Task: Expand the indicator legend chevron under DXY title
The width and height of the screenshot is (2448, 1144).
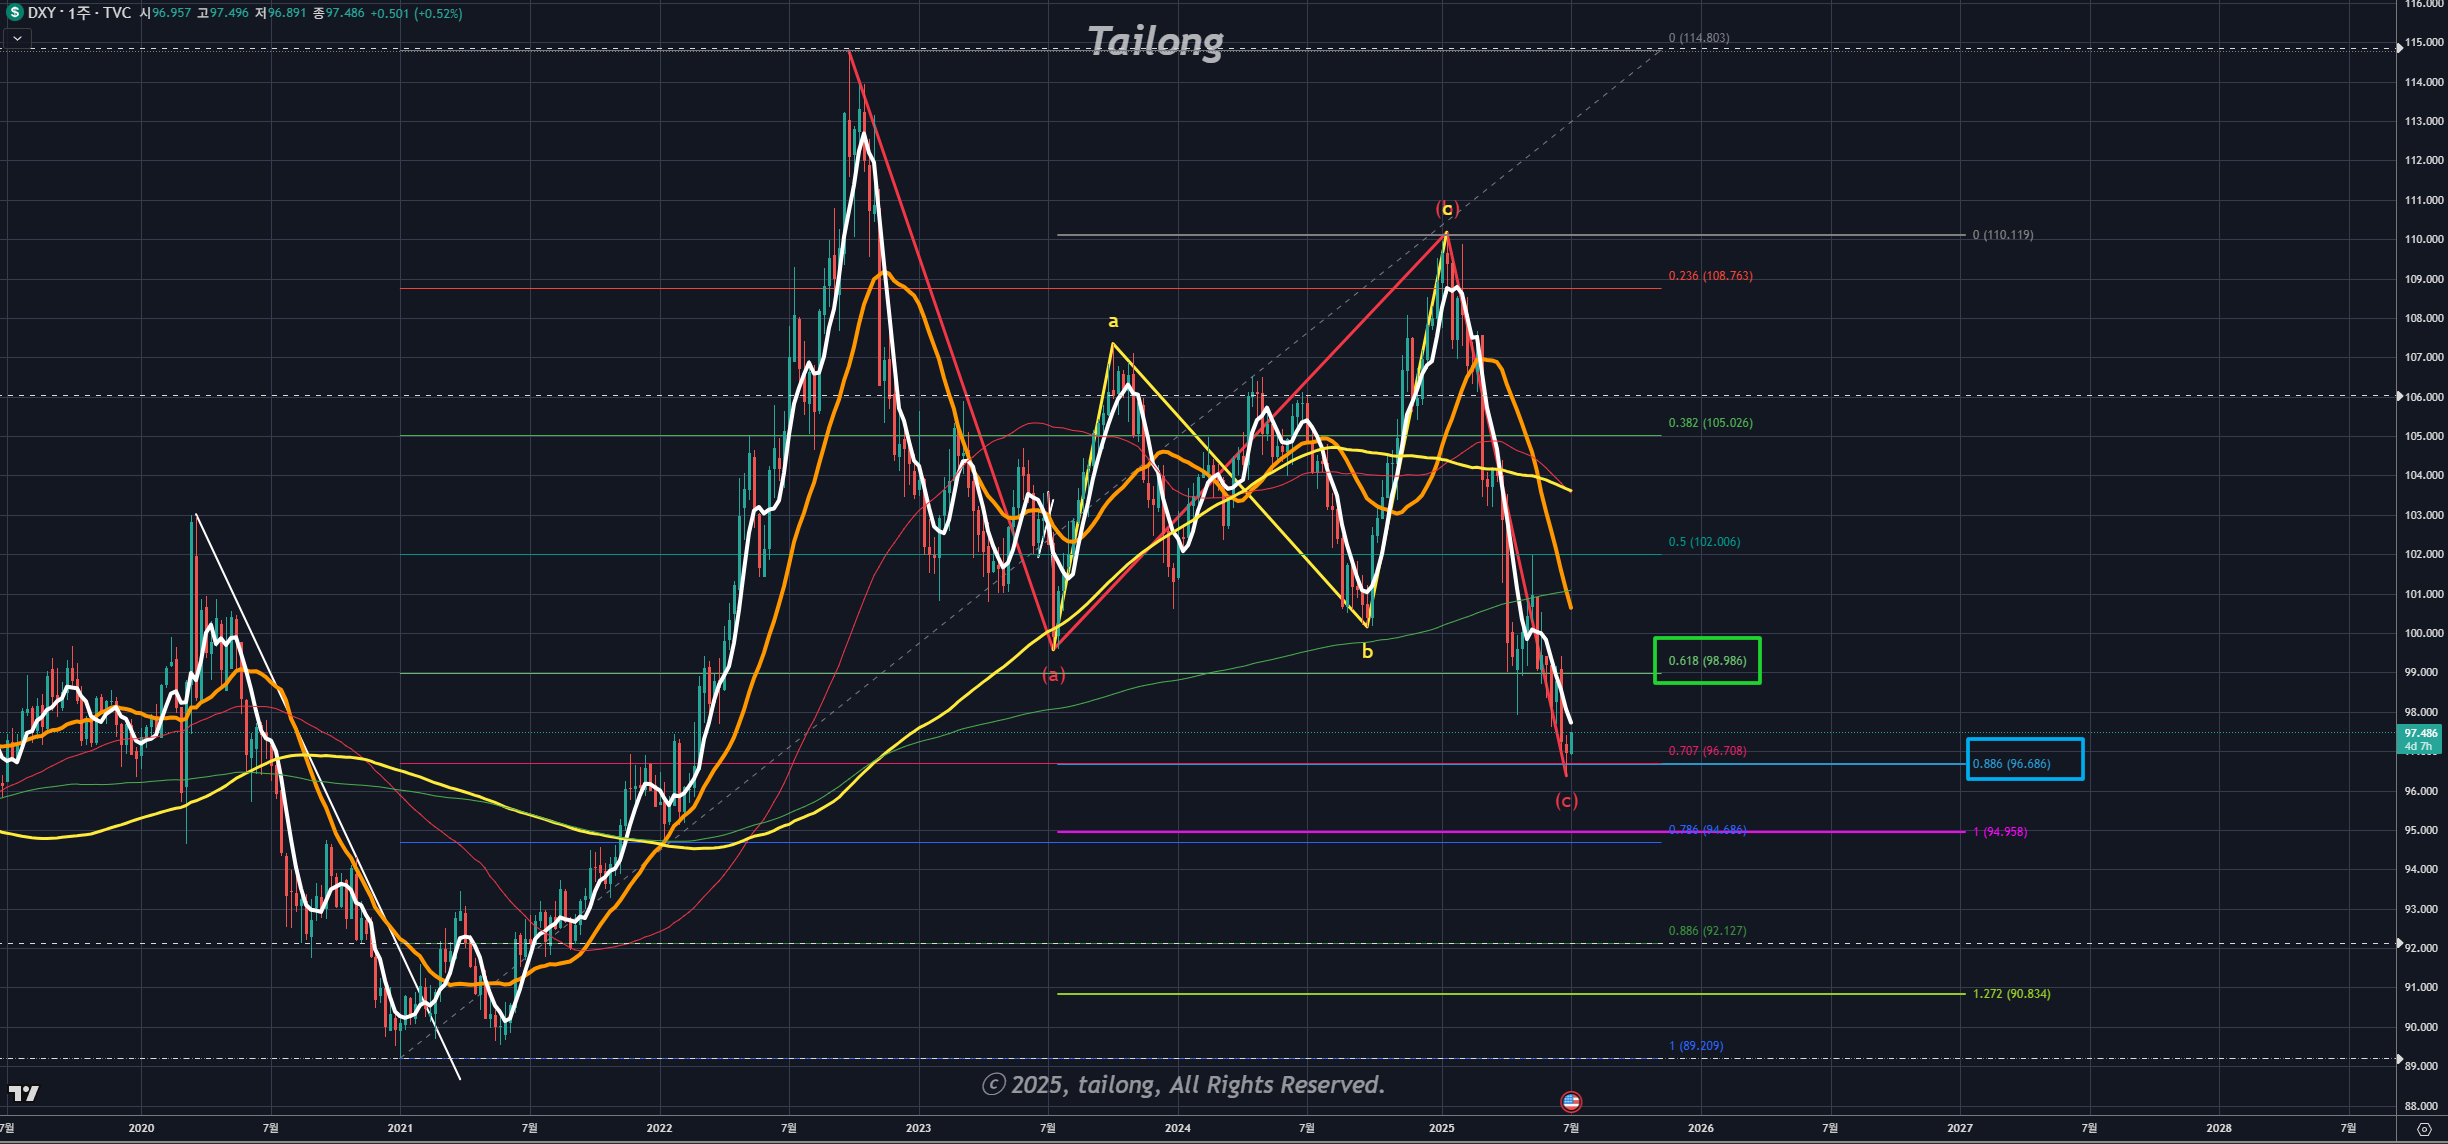Action: [x=17, y=38]
